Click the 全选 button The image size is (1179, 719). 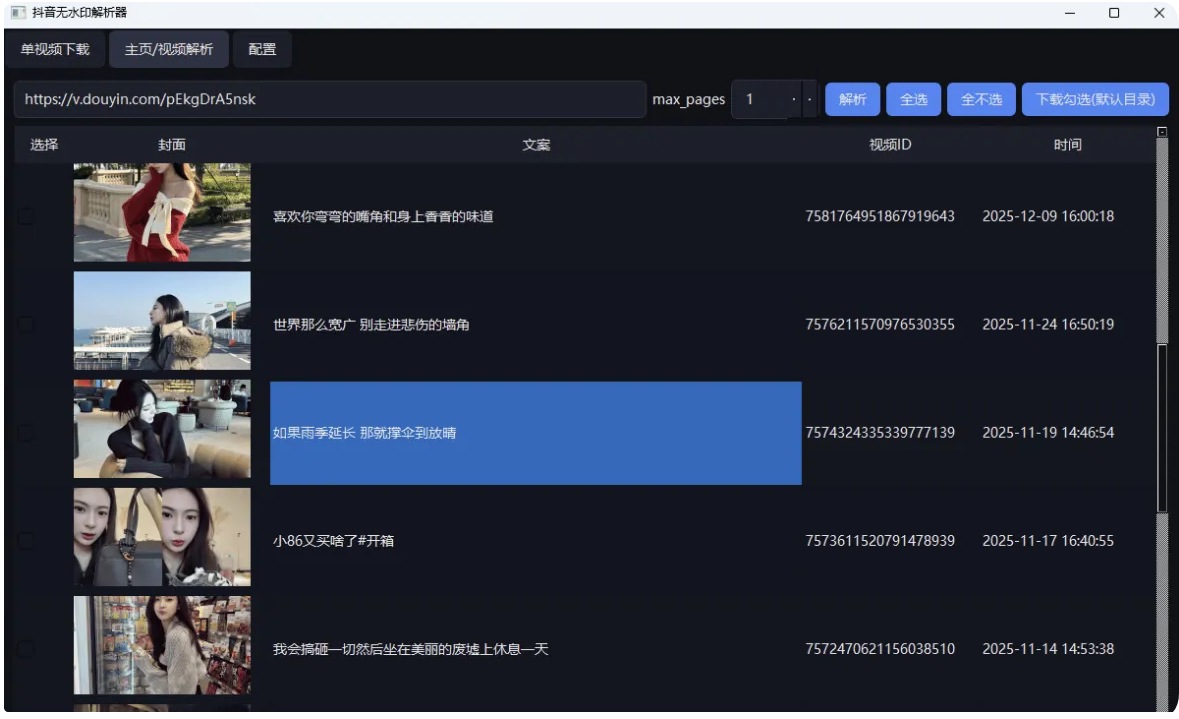(x=914, y=100)
